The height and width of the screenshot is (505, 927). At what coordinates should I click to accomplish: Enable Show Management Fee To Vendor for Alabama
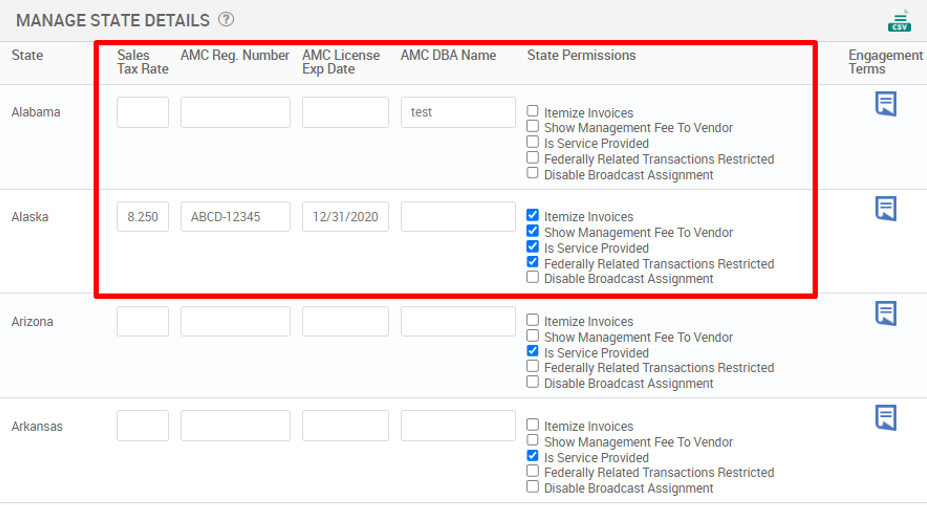pos(533,126)
